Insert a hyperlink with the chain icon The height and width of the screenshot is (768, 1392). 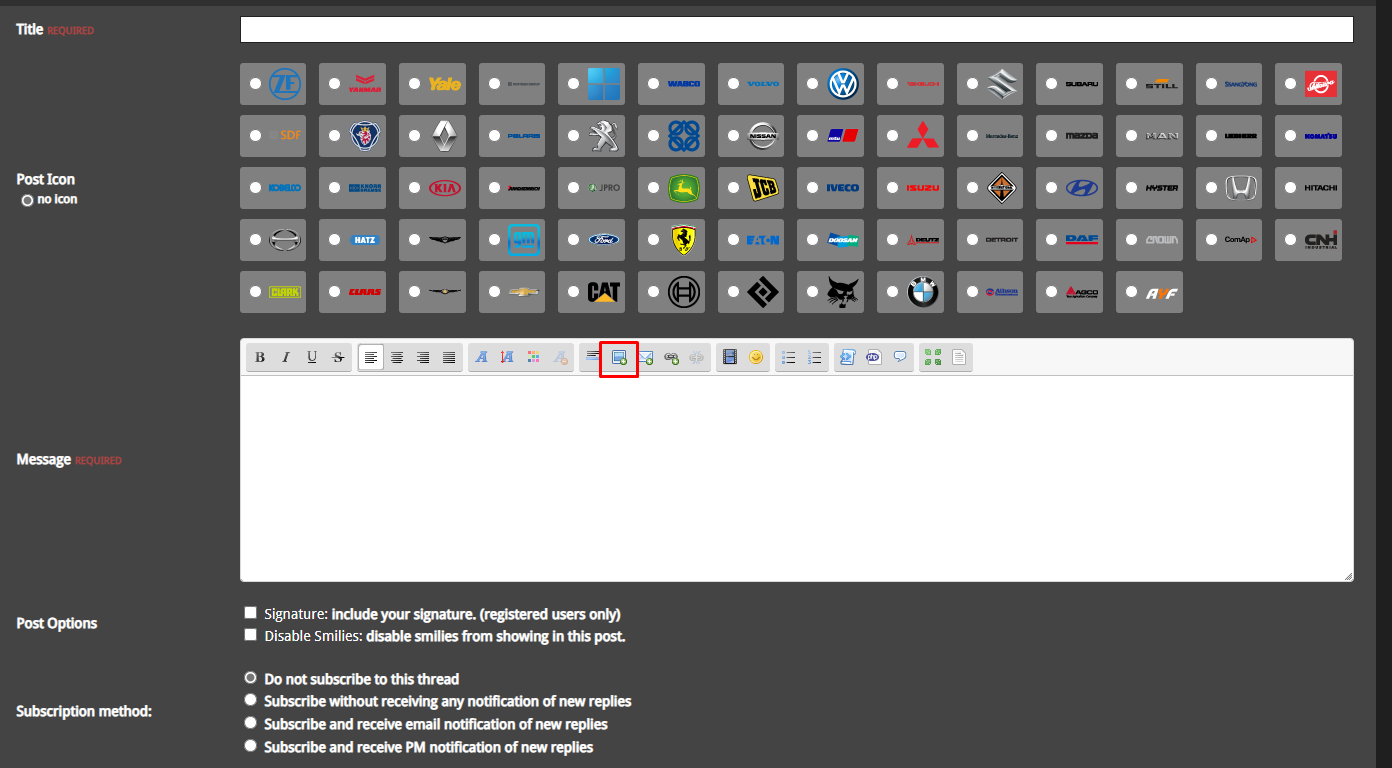point(671,357)
